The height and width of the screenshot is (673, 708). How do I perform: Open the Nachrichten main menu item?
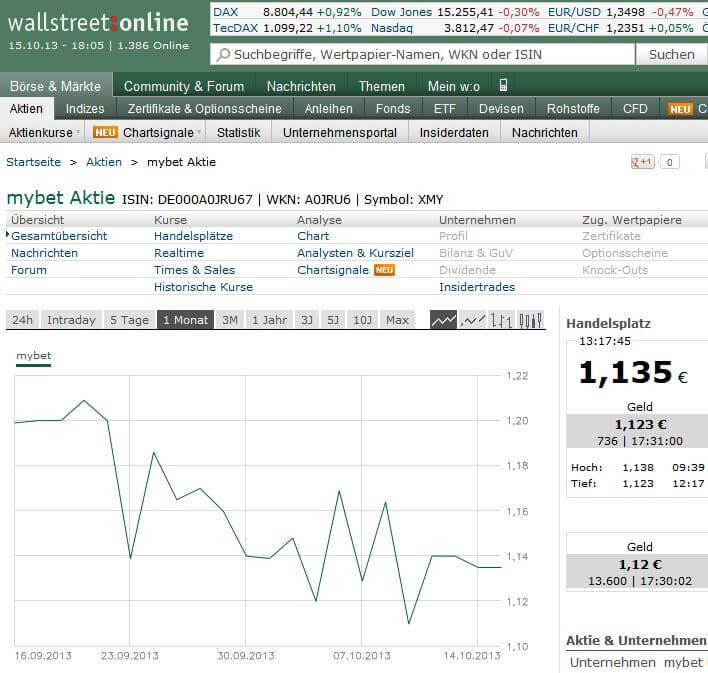tap(301, 86)
